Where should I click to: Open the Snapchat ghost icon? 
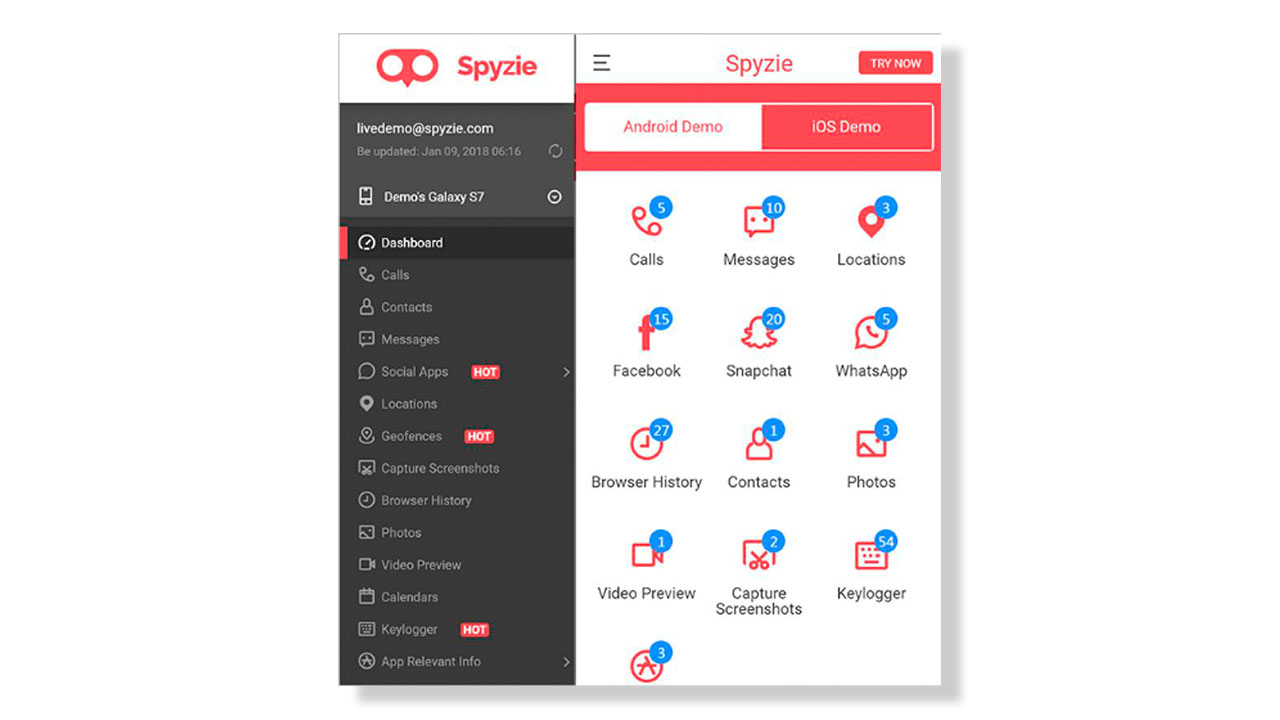point(759,332)
